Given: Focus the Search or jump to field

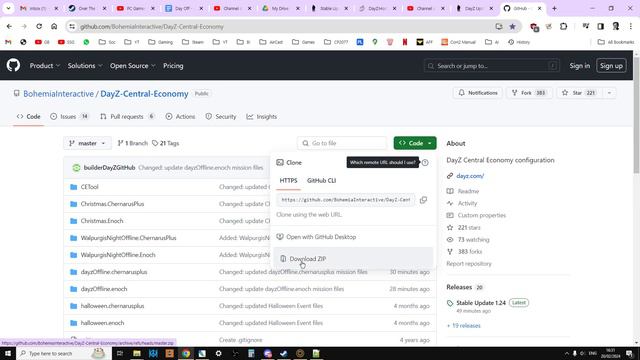Looking at the screenshot, I should pos(491,66).
